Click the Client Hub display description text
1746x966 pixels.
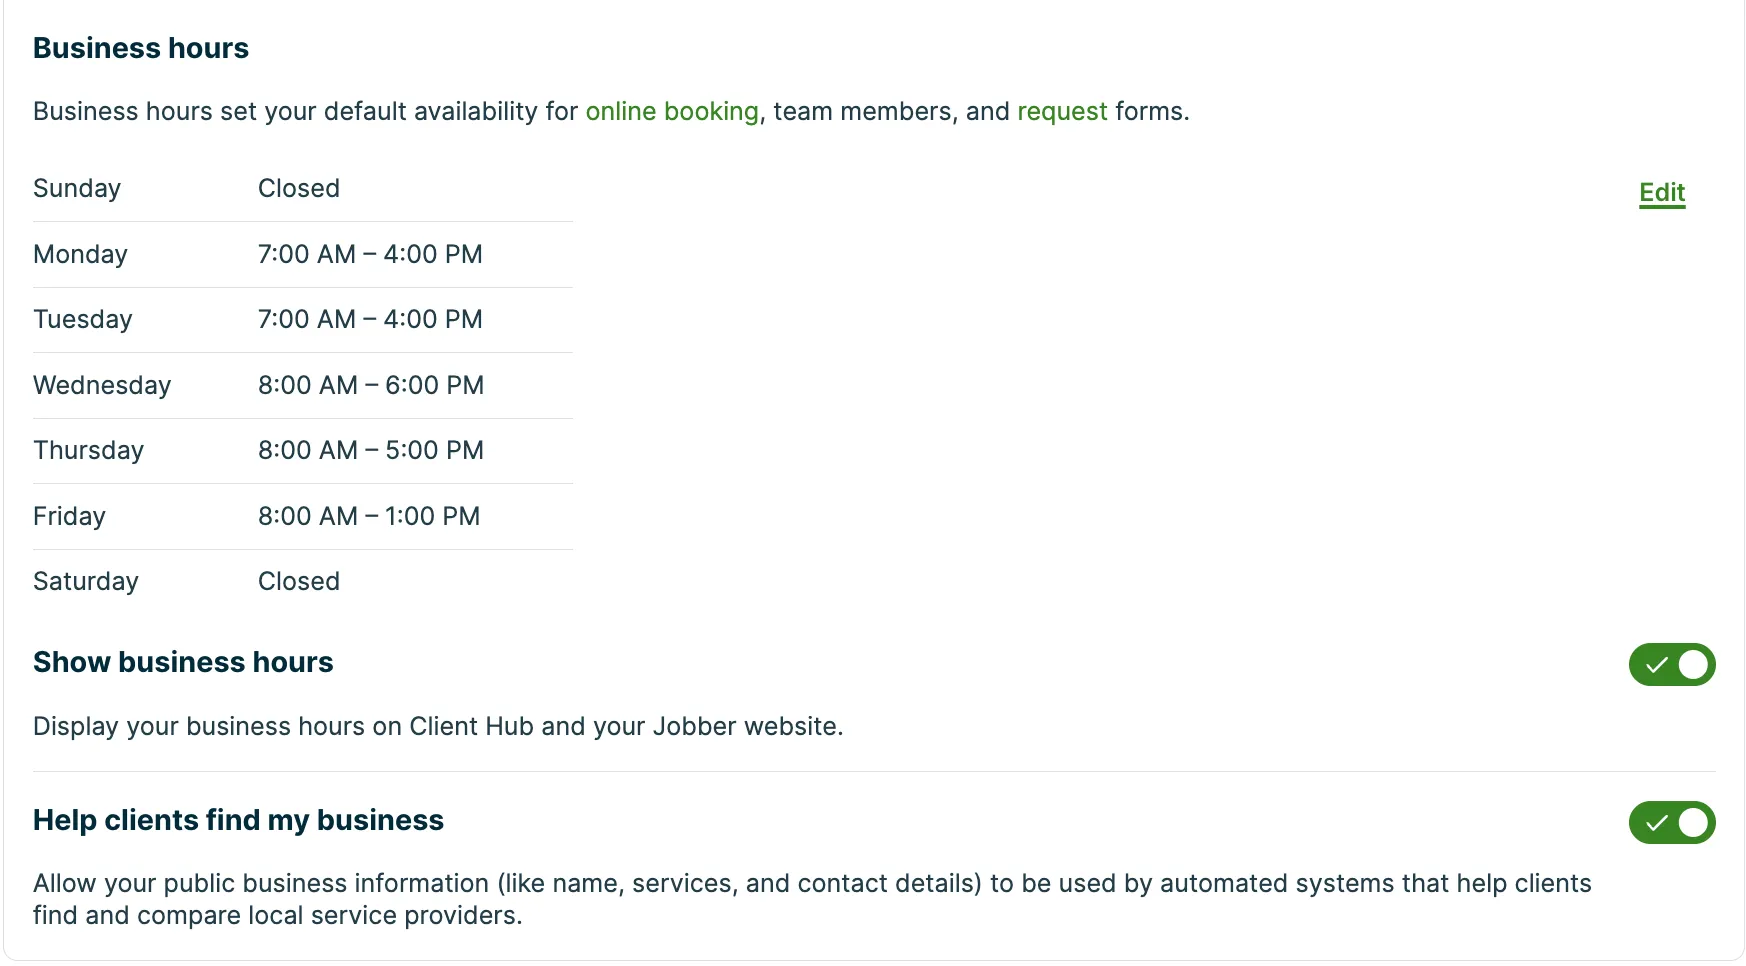(x=438, y=726)
